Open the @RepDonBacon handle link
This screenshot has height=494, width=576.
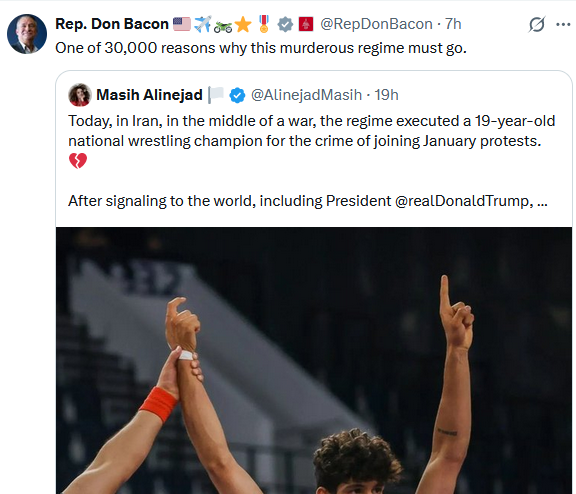376,24
